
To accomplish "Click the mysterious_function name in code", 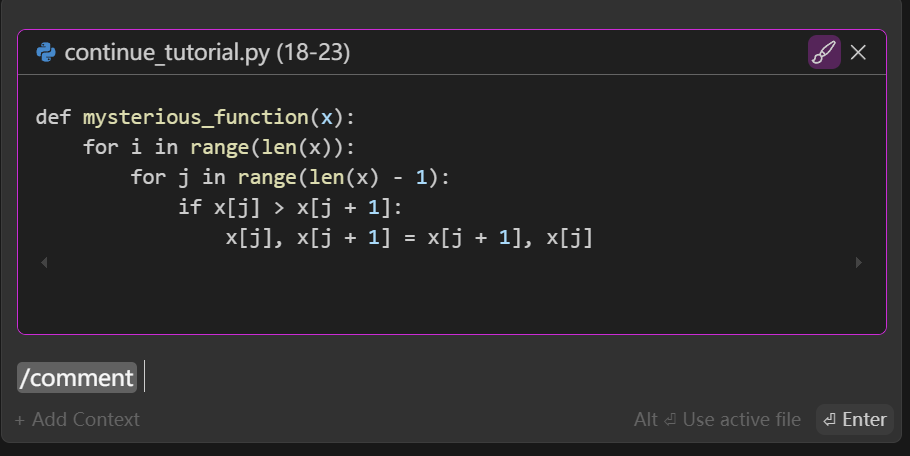I will (x=195, y=117).
